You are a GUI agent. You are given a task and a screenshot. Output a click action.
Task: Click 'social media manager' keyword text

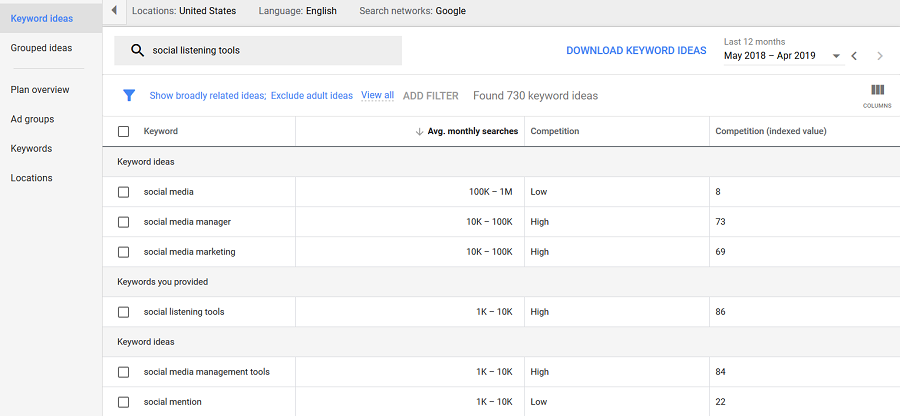pos(187,222)
